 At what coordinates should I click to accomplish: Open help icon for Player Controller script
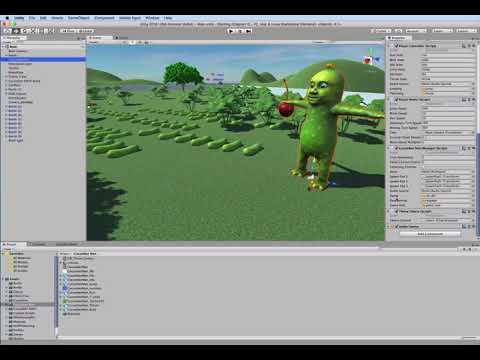(464, 46)
